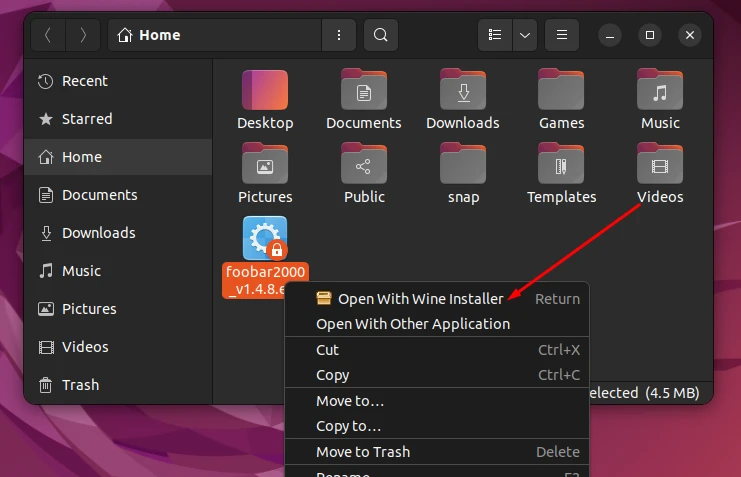Open Starred in the sidebar
Viewport: 741px width, 477px height.
(x=118, y=119)
